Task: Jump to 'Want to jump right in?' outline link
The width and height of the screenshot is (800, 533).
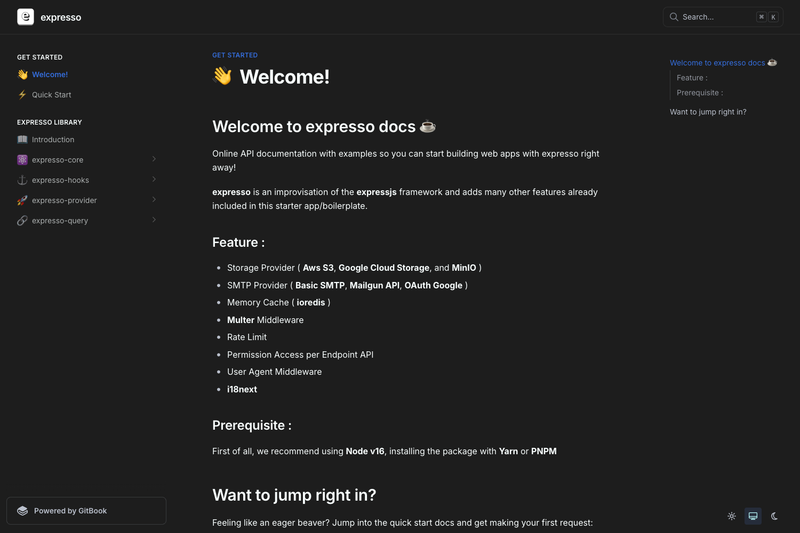Action: [x=708, y=112]
